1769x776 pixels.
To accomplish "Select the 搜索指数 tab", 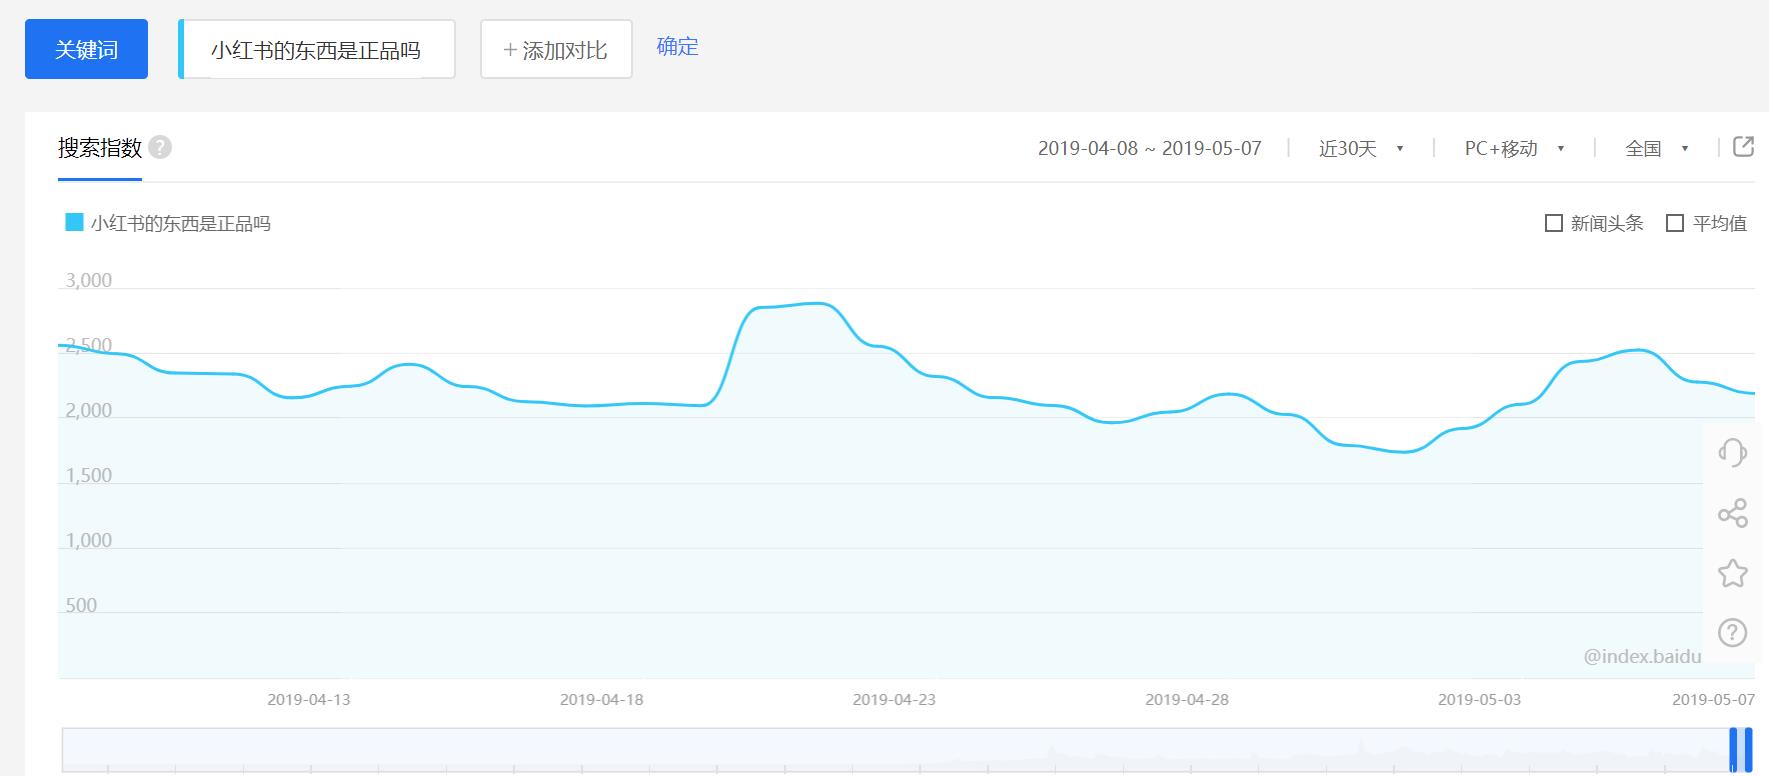I will [x=99, y=148].
